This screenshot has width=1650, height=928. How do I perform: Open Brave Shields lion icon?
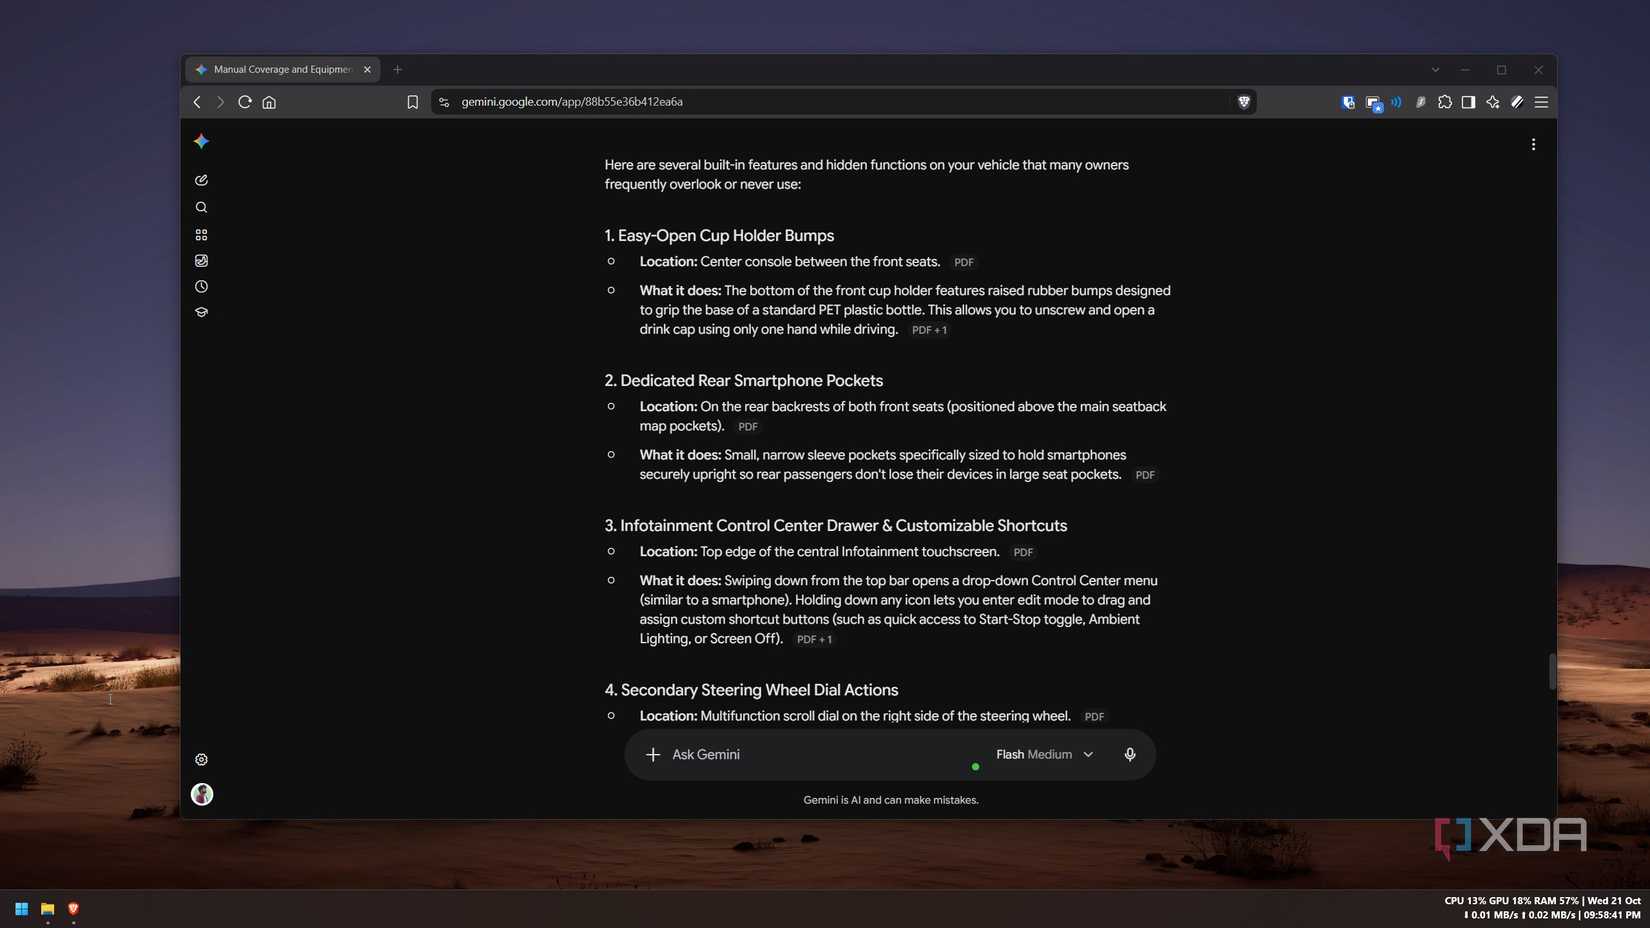coord(1244,101)
